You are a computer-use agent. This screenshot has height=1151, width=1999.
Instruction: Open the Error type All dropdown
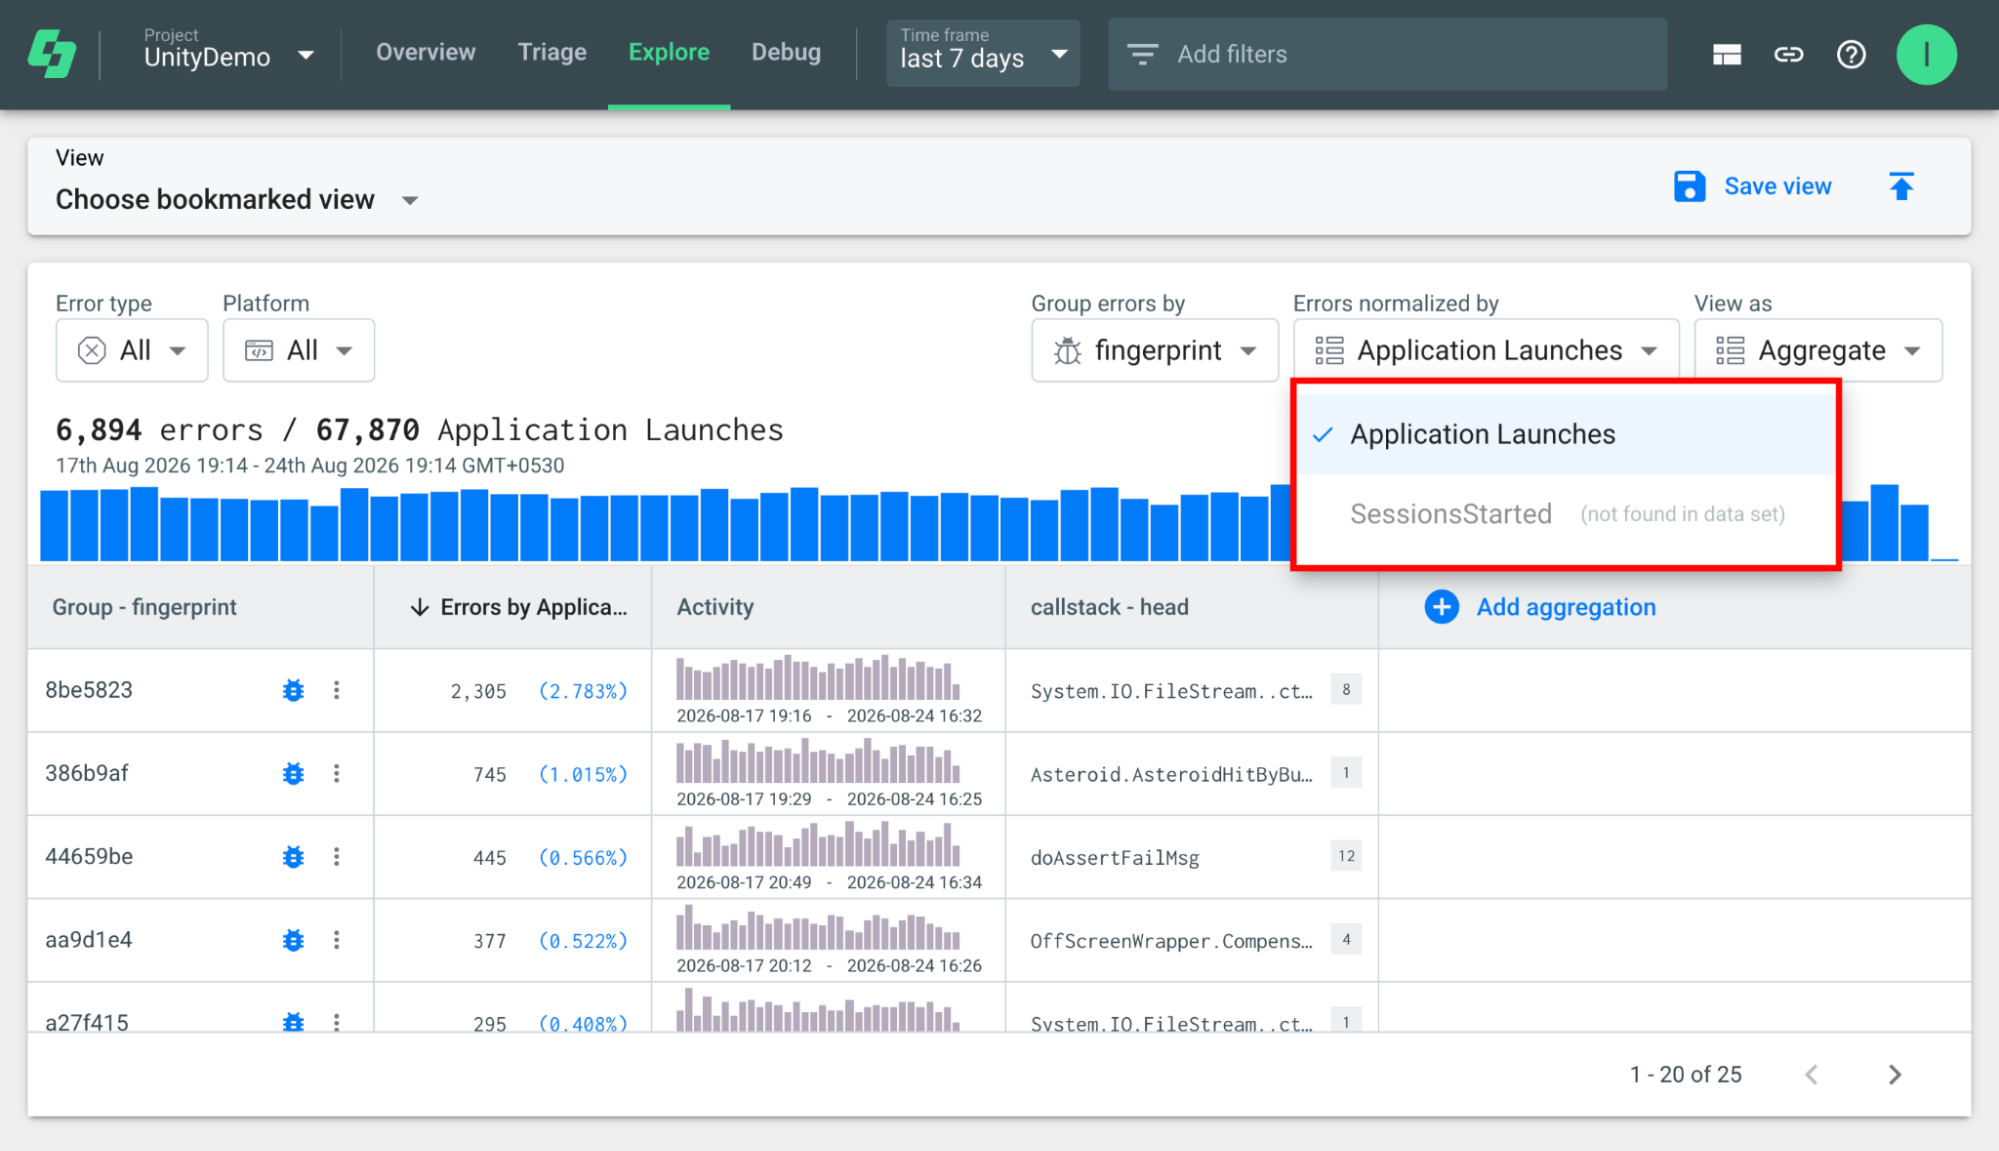coord(132,350)
